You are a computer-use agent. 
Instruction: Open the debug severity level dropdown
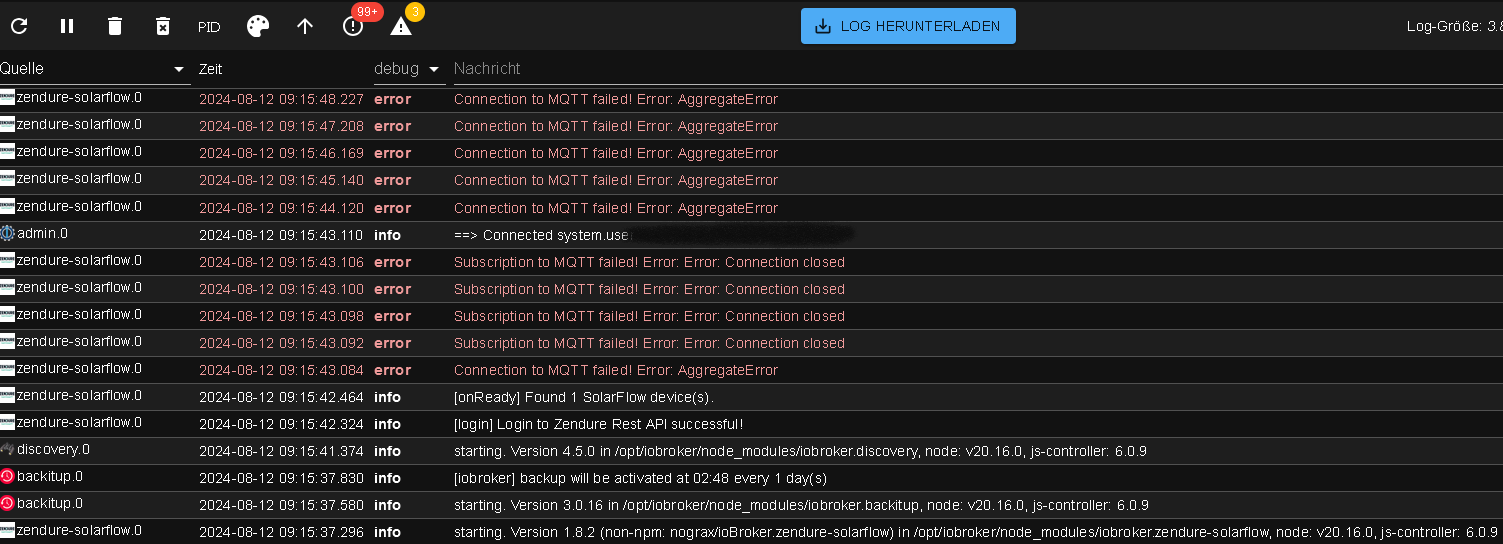point(408,69)
